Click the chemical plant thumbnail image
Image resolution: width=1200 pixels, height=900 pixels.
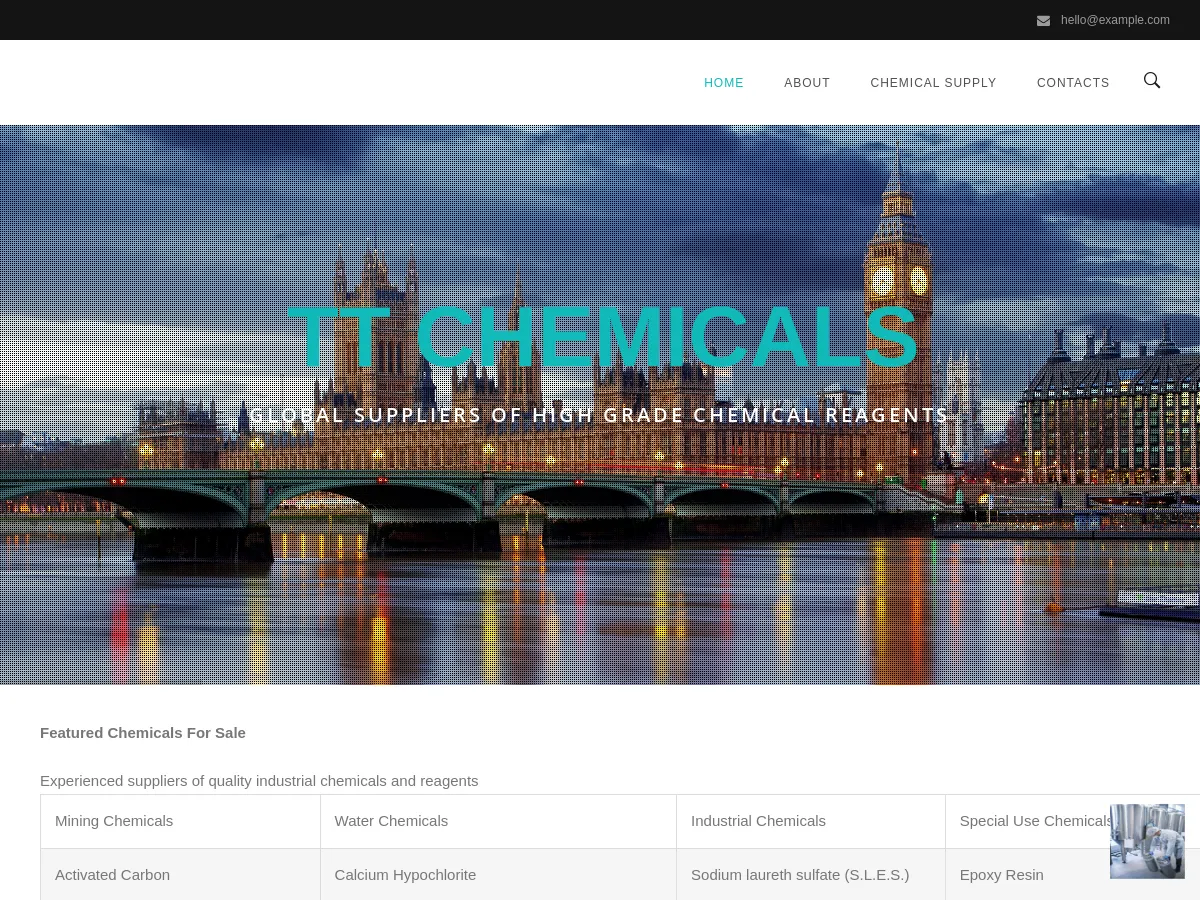[x=1147, y=841]
